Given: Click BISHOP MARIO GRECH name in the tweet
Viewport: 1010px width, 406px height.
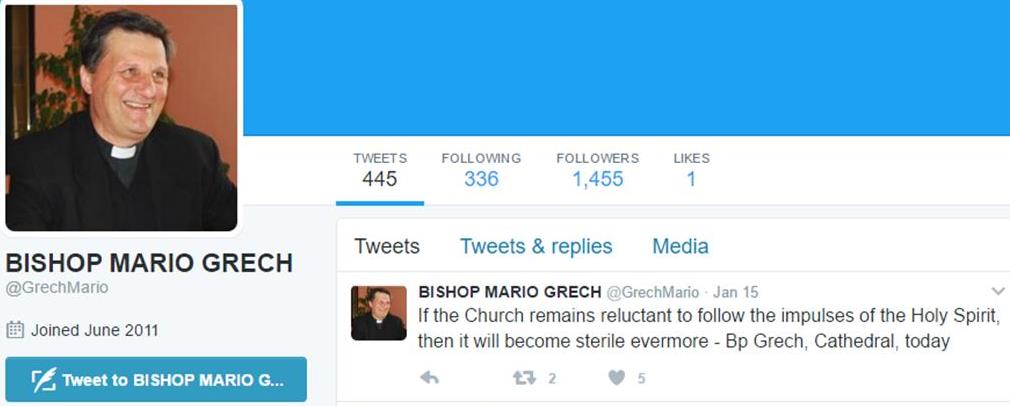Looking at the screenshot, I should 508,293.
